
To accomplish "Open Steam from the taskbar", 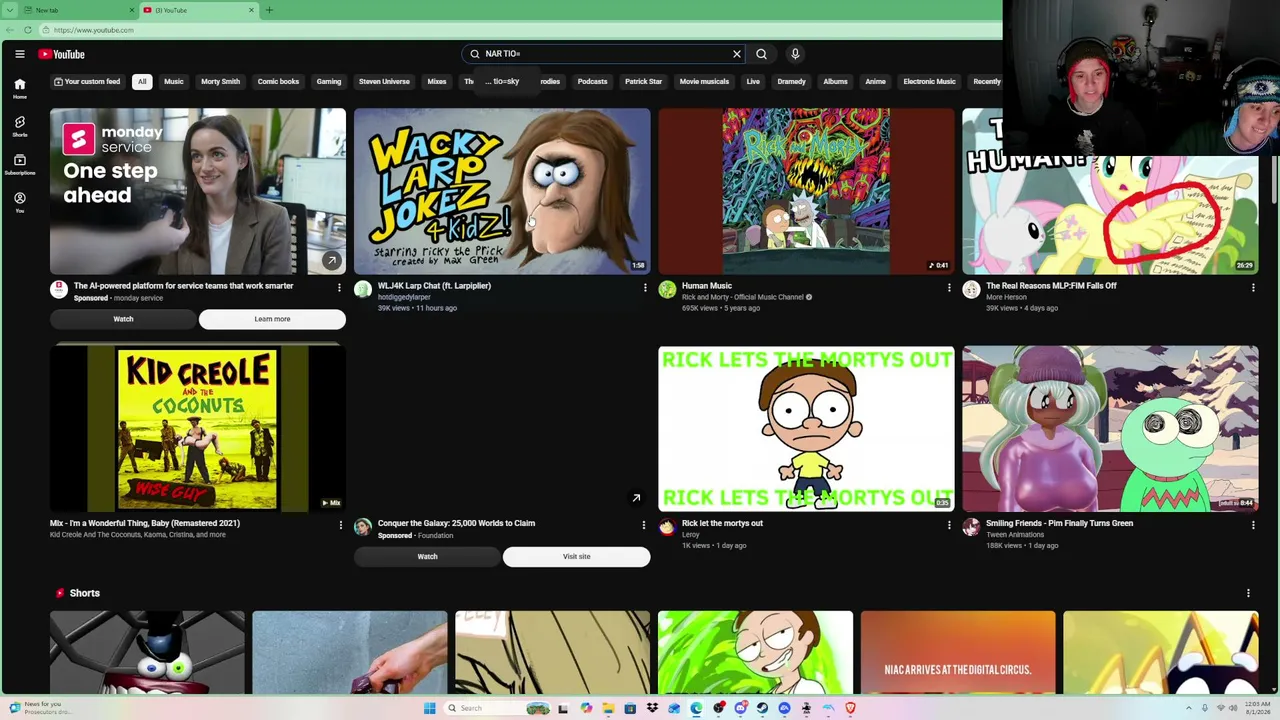I will coord(762,708).
